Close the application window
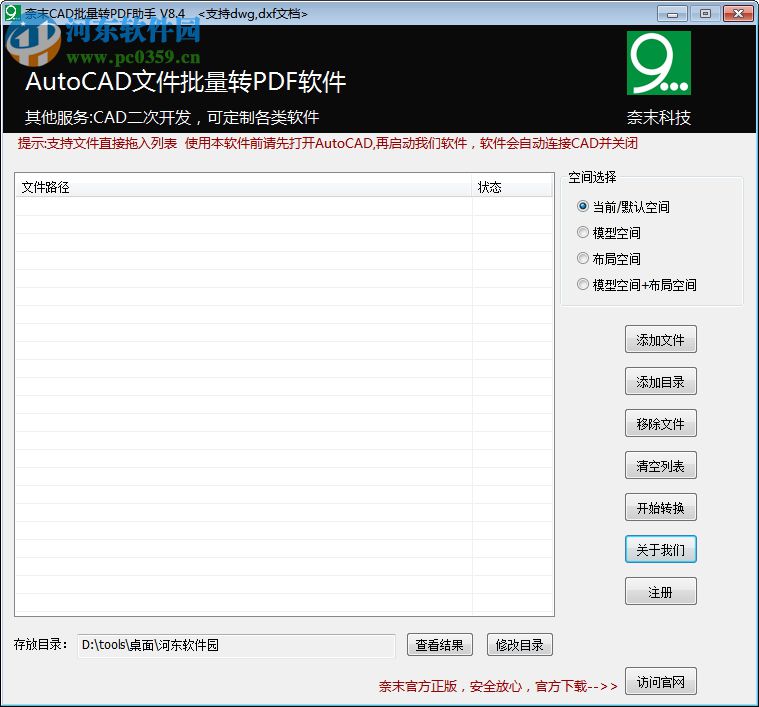This screenshot has height=707, width=759. [738, 14]
